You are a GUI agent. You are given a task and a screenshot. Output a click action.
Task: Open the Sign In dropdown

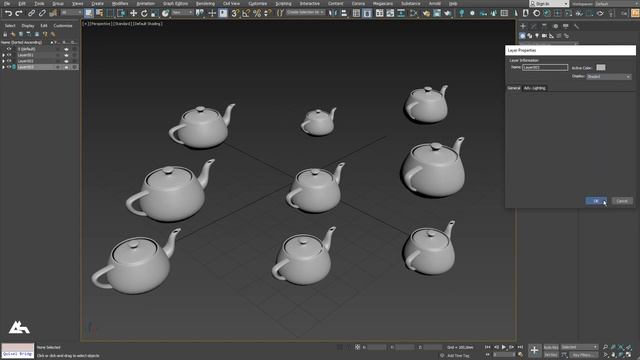(549, 4)
